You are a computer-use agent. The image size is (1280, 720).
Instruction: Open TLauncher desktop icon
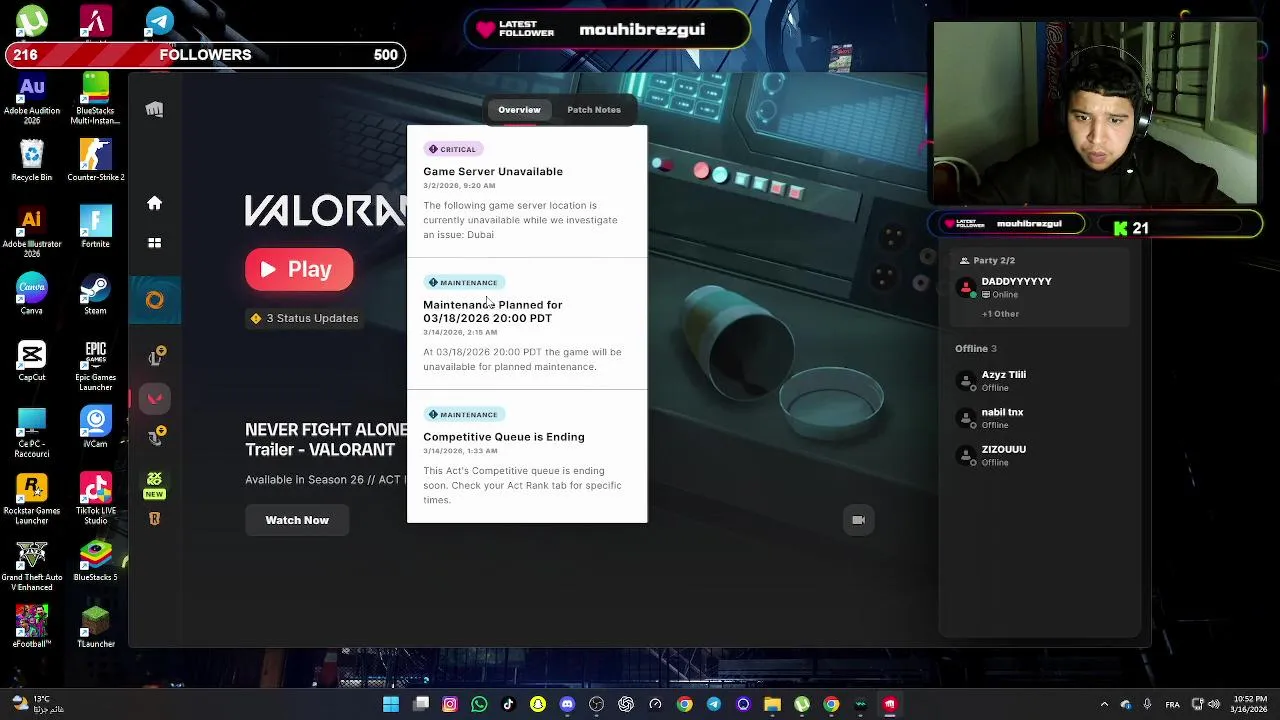96,626
